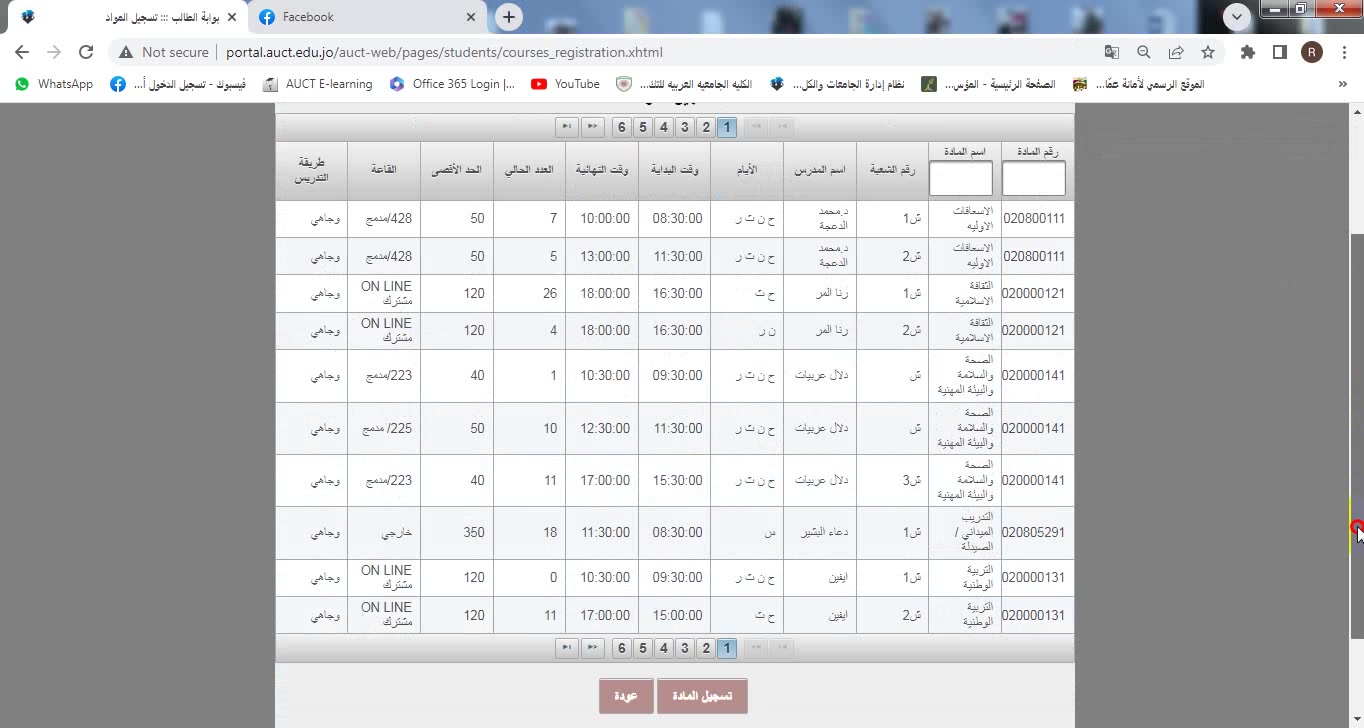View the Not secure site information
This screenshot has width=1364, height=728.
tap(164, 52)
